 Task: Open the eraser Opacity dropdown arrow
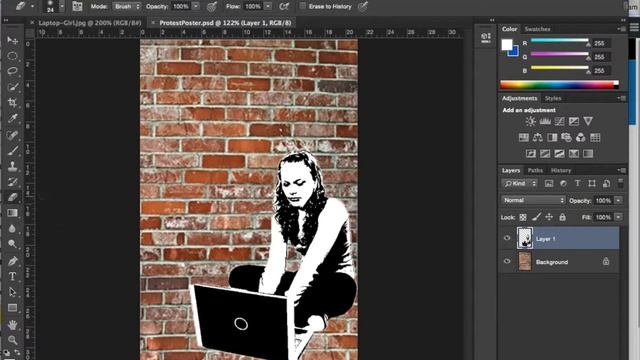(x=196, y=7)
